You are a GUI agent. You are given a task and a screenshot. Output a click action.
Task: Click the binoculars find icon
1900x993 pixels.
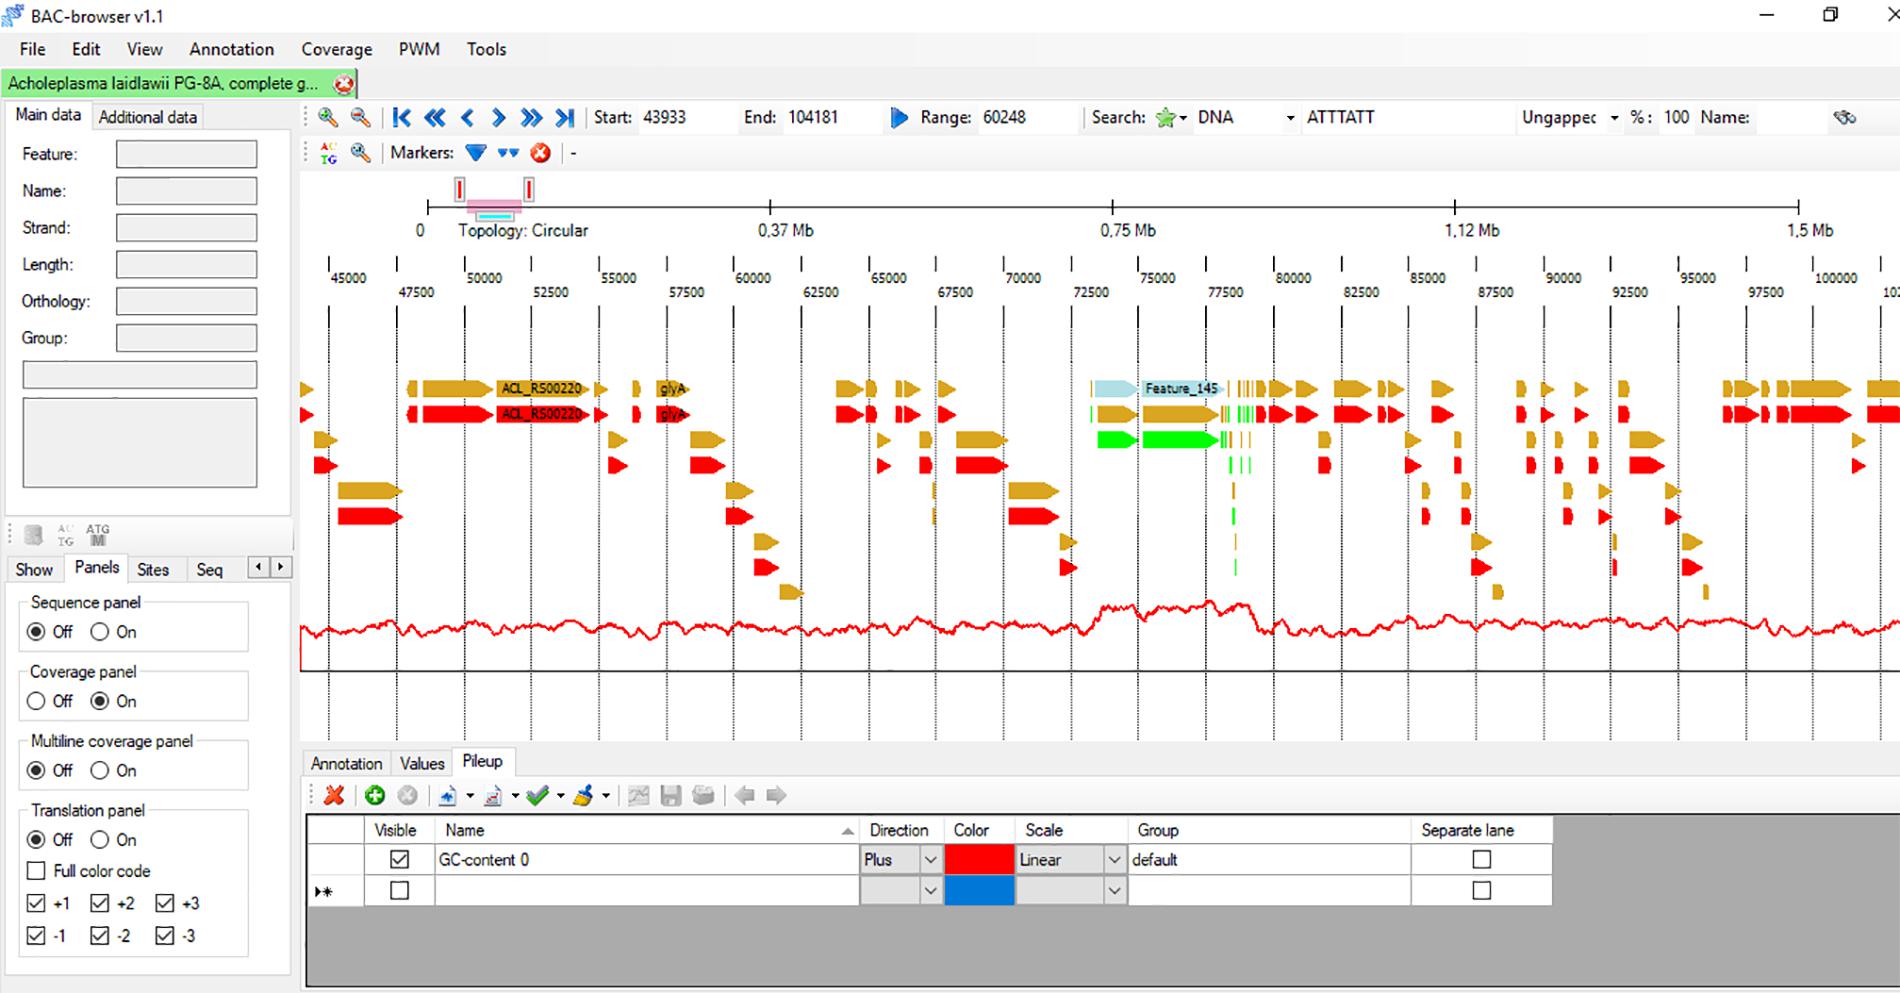point(1845,117)
